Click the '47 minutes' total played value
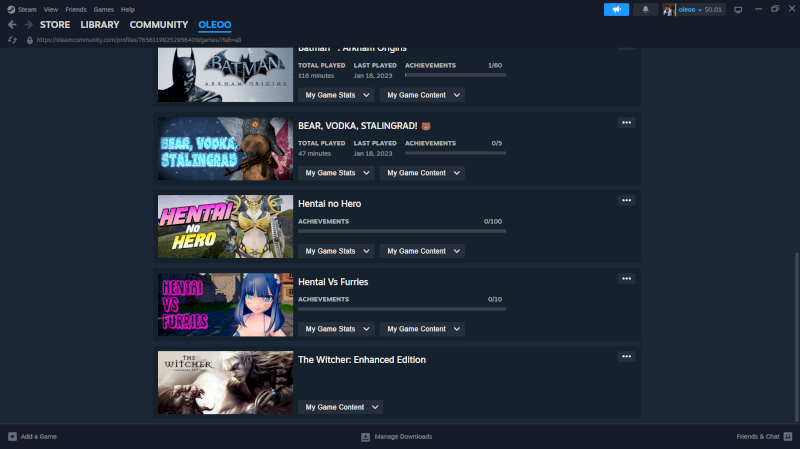800x449 pixels. (x=314, y=154)
